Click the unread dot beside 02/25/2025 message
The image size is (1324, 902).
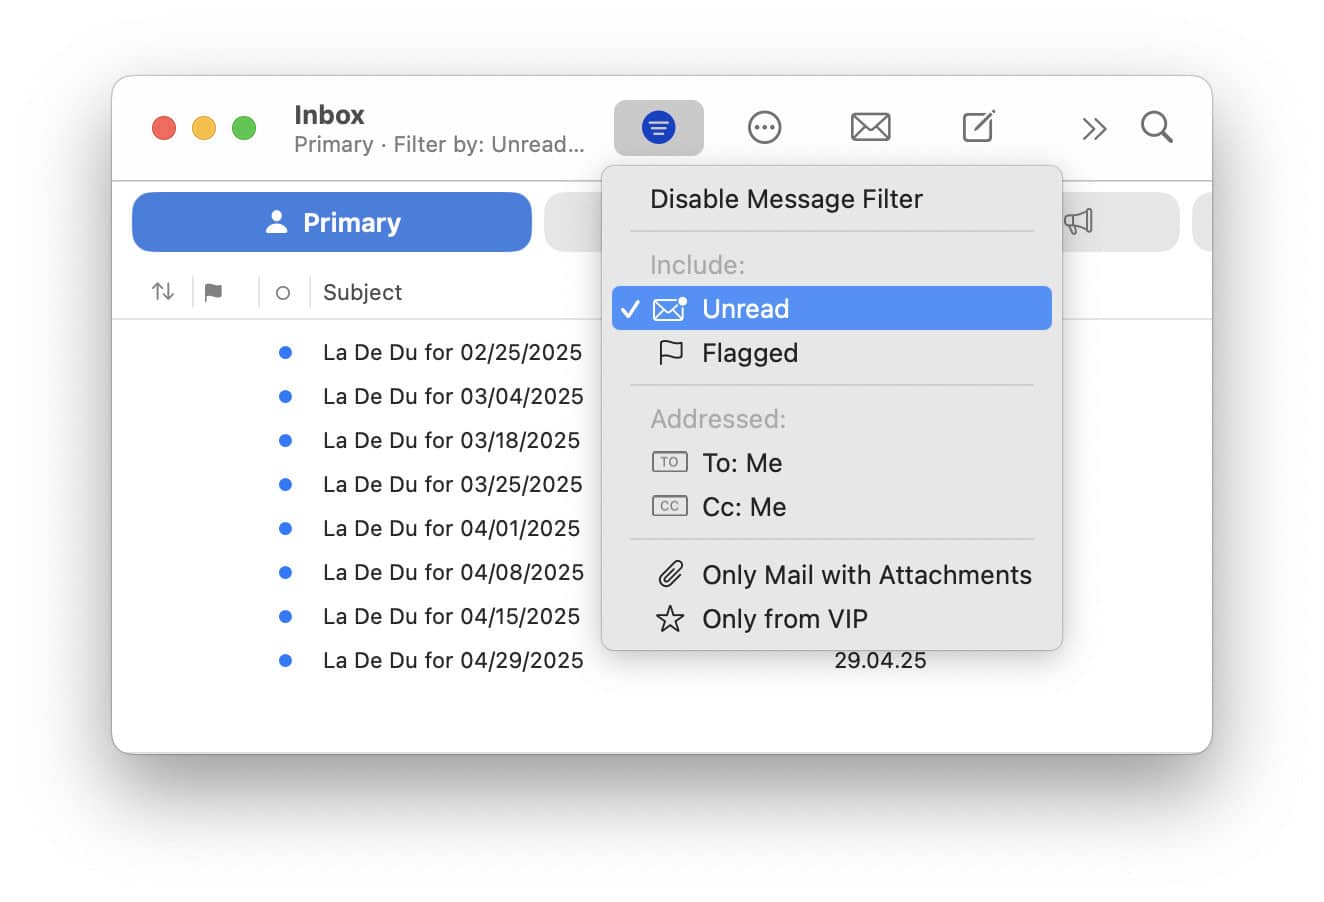pyautogui.click(x=285, y=353)
